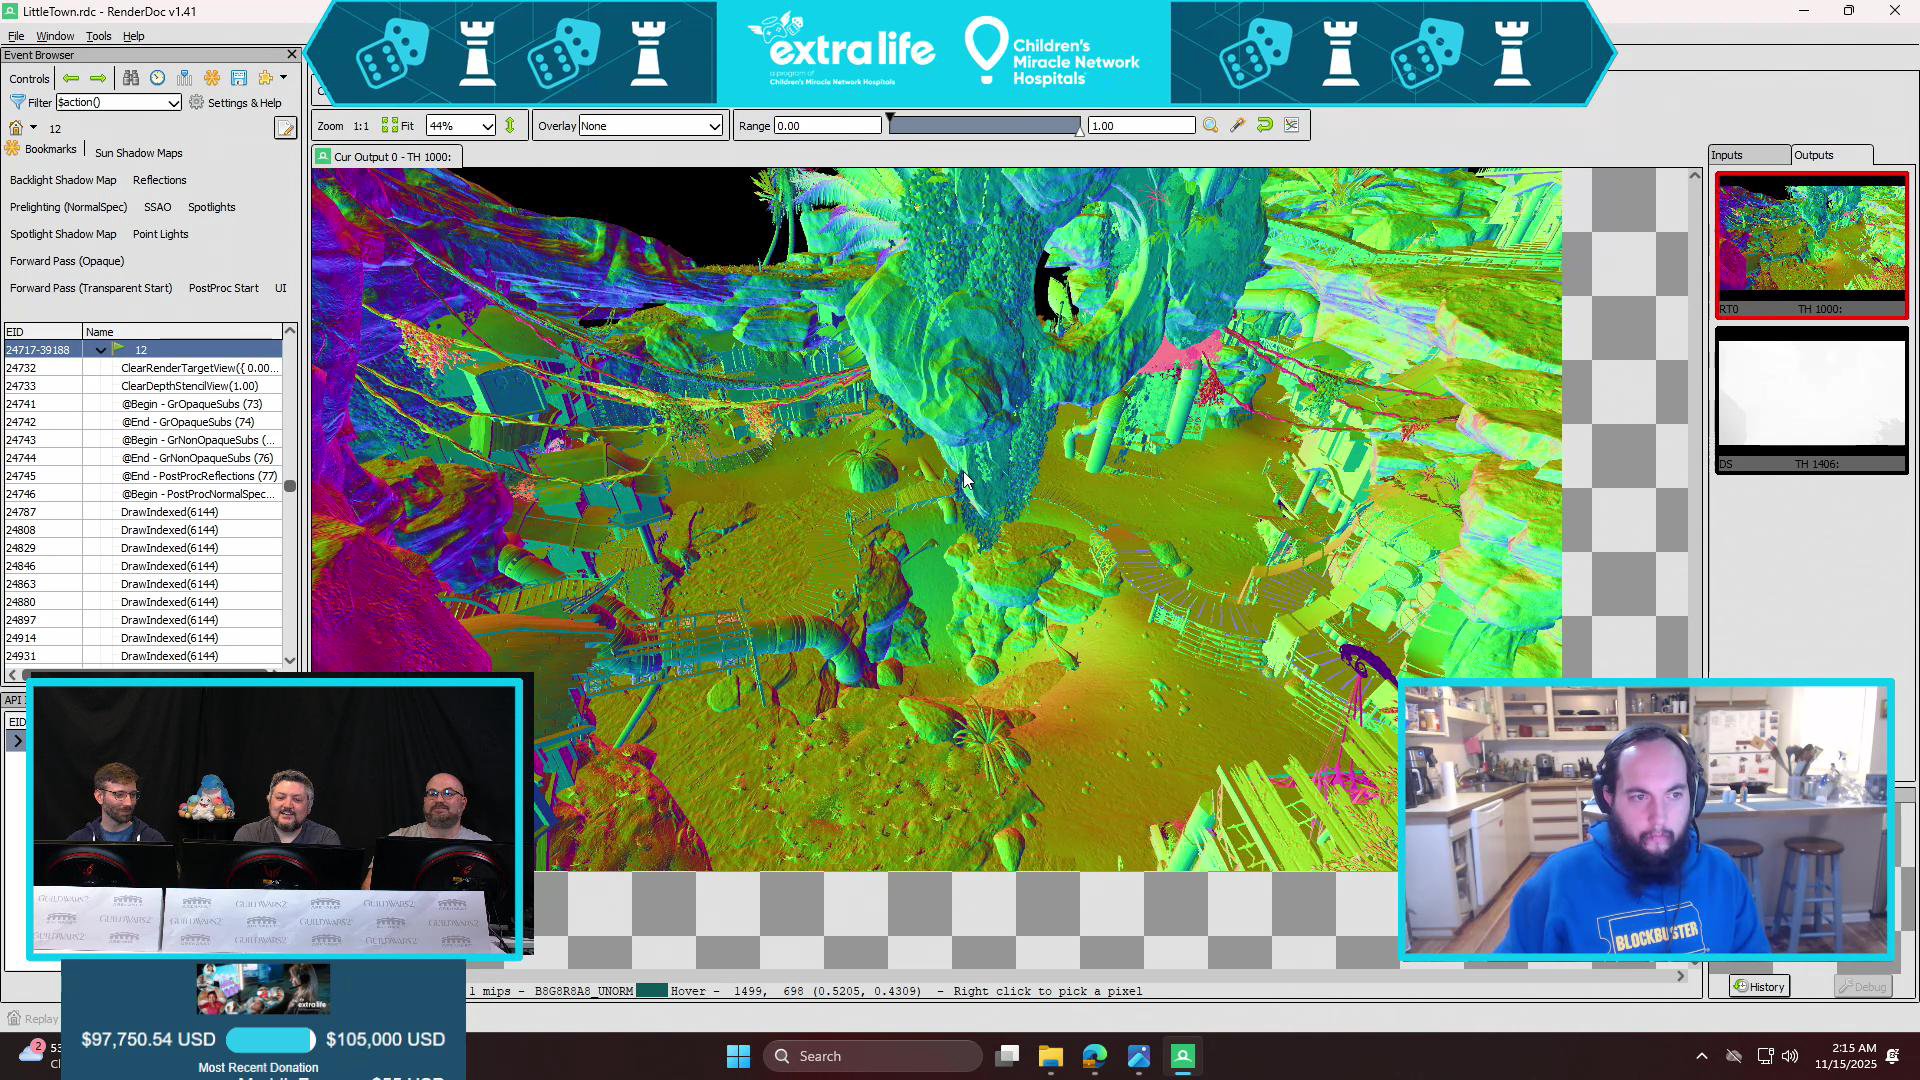The width and height of the screenshot is (1920, 1080).
Task: Toggle Fit zoom to window
Action: tap(398, 125)
